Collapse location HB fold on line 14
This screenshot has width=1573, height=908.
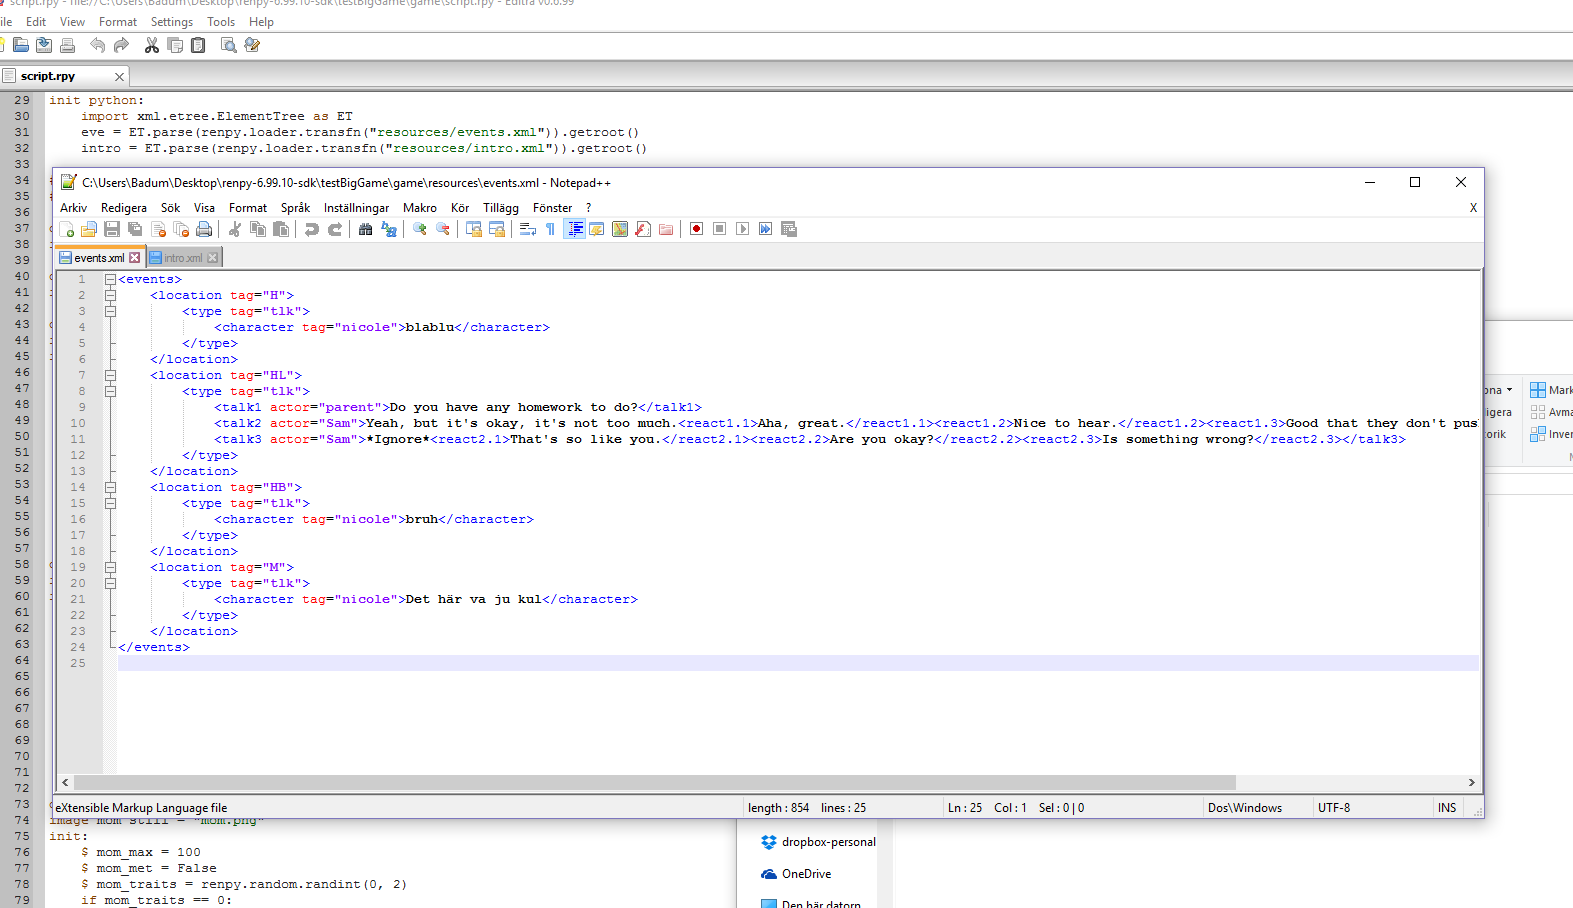click(110, 487)
